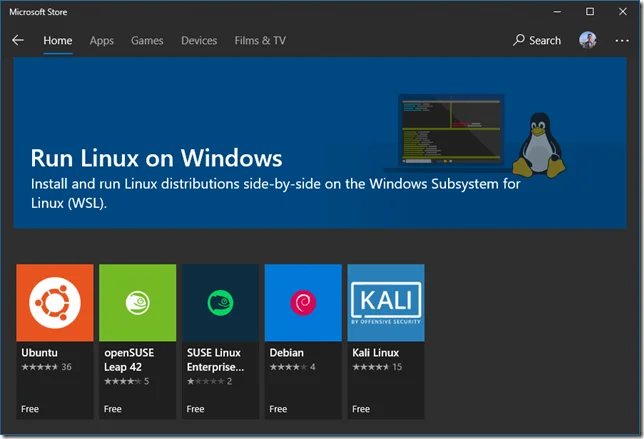Click the back arrow button

(x=18, y=41)
